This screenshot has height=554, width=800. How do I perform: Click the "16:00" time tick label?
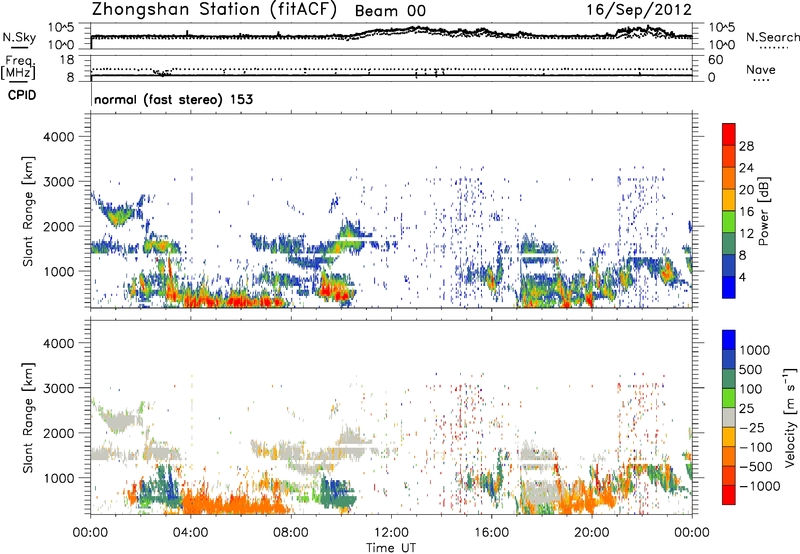[491, 533]
